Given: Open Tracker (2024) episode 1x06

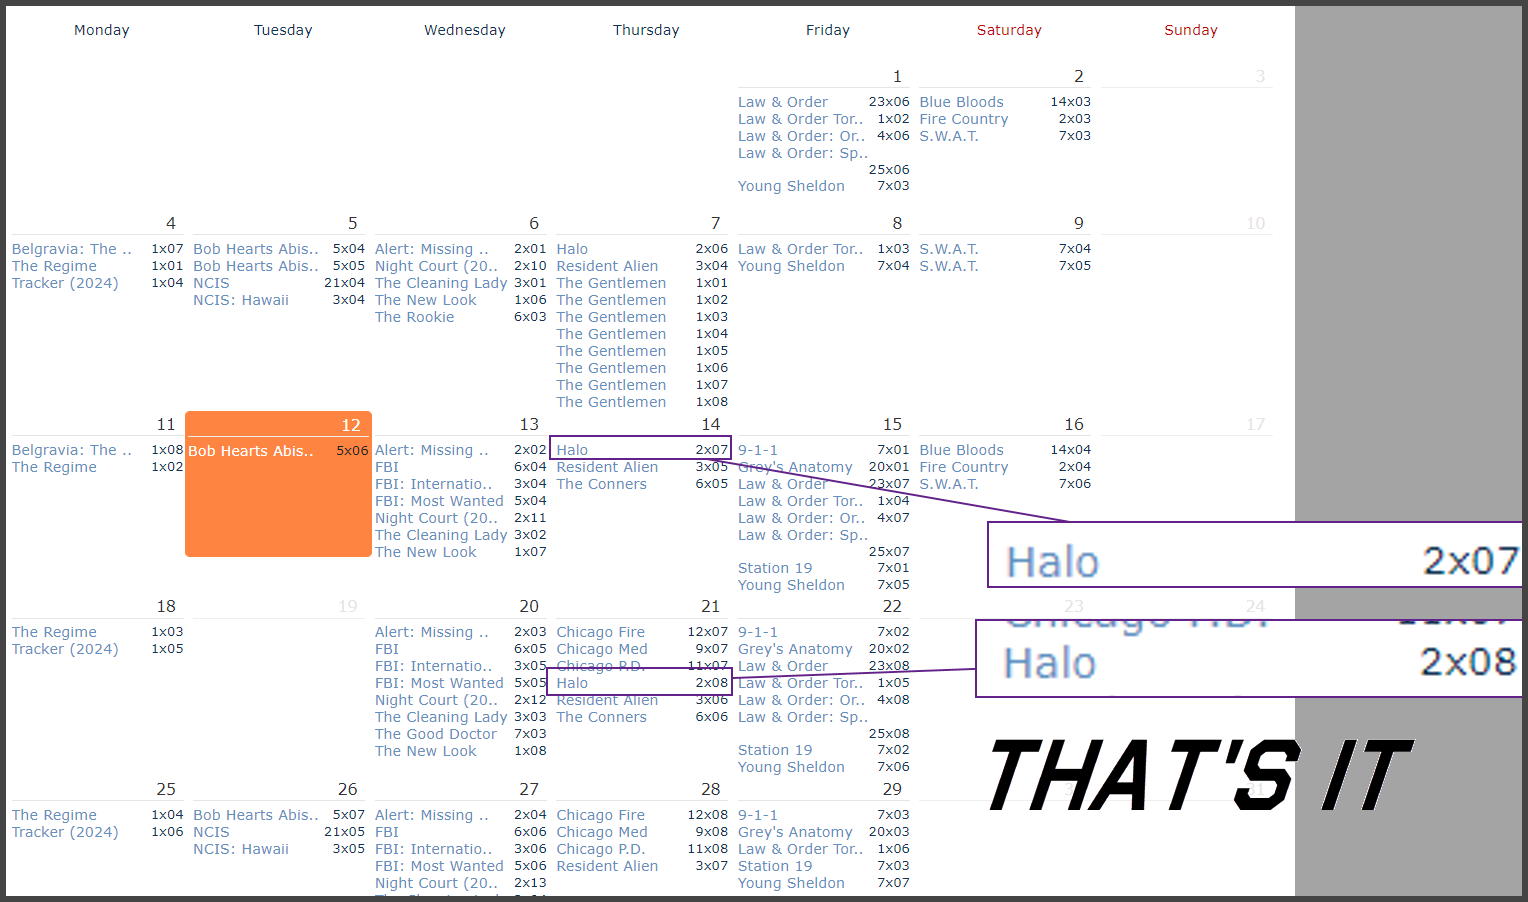Looking at the screenshot, I should 65,832.
